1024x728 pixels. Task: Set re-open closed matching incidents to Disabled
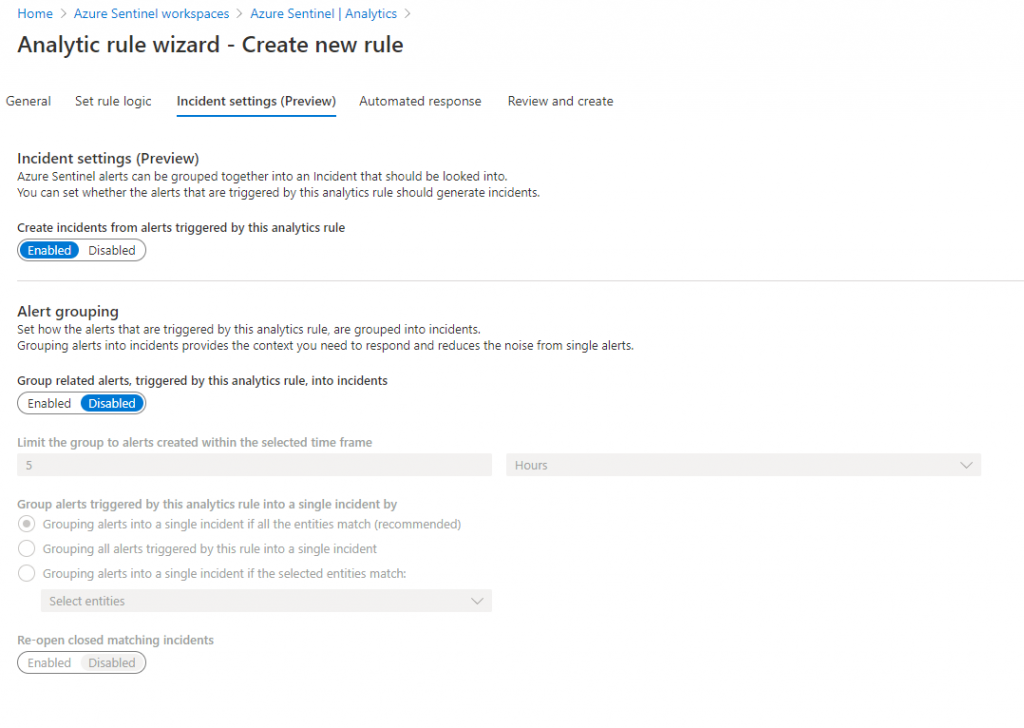[112, 663]
